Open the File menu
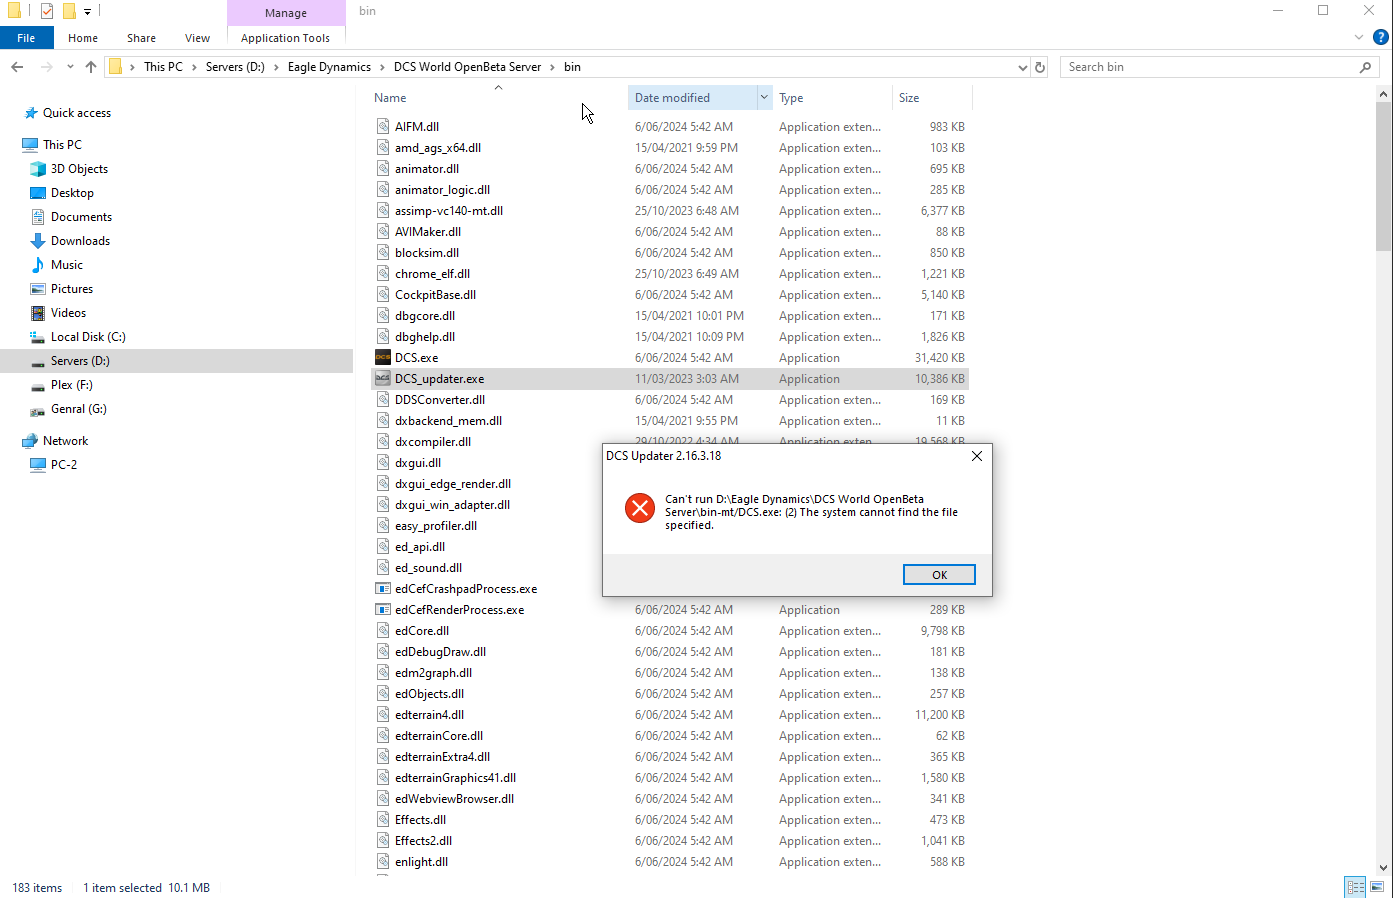The image size is (1393, 898). pyautogui.click(x=26, y=38)
